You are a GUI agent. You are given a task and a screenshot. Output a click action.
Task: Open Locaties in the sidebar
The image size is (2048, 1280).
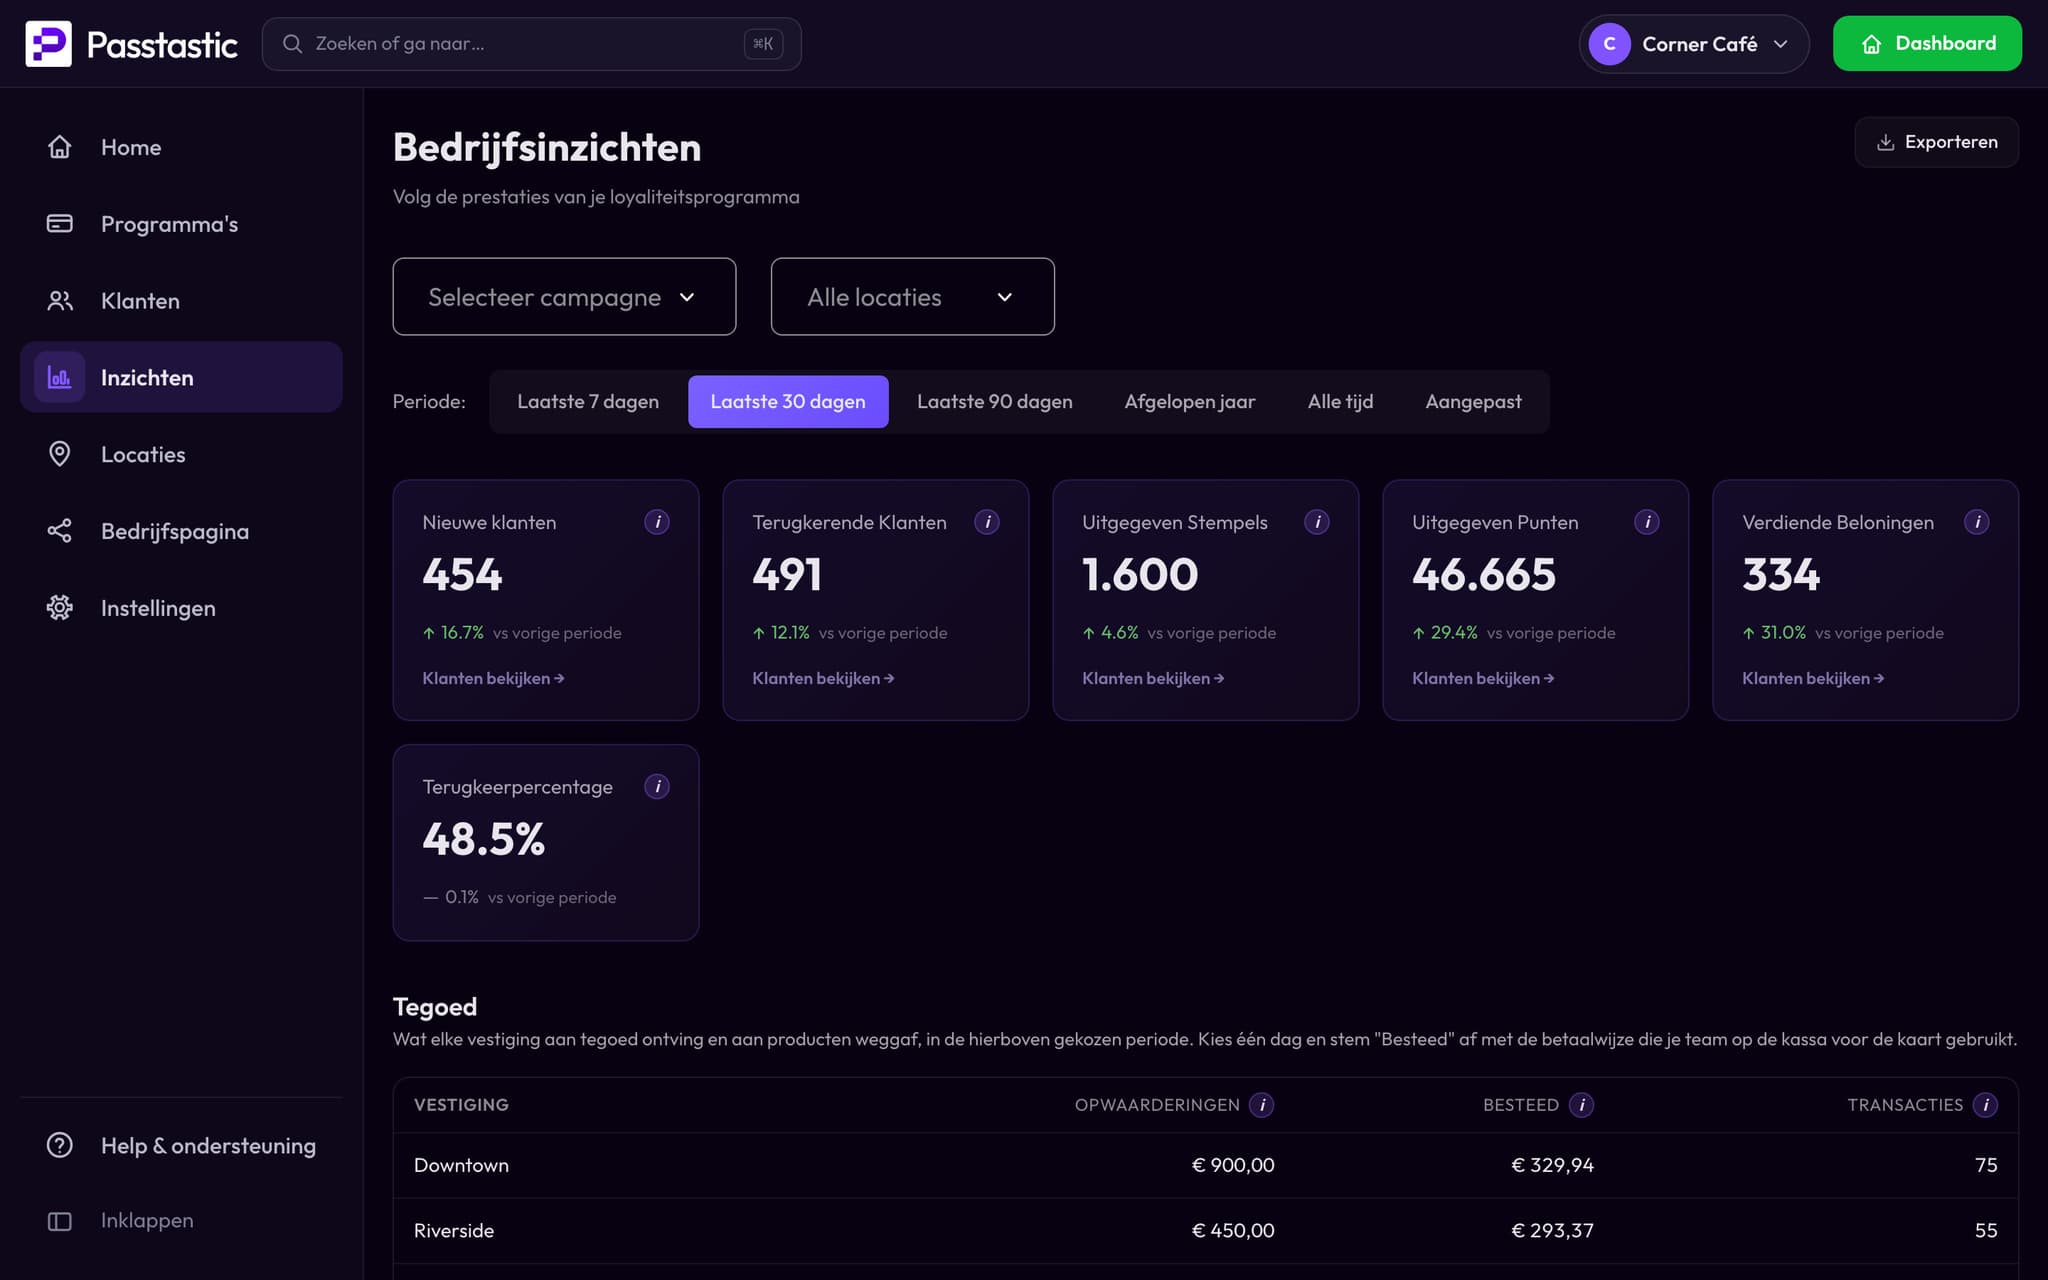click(181, 454)
